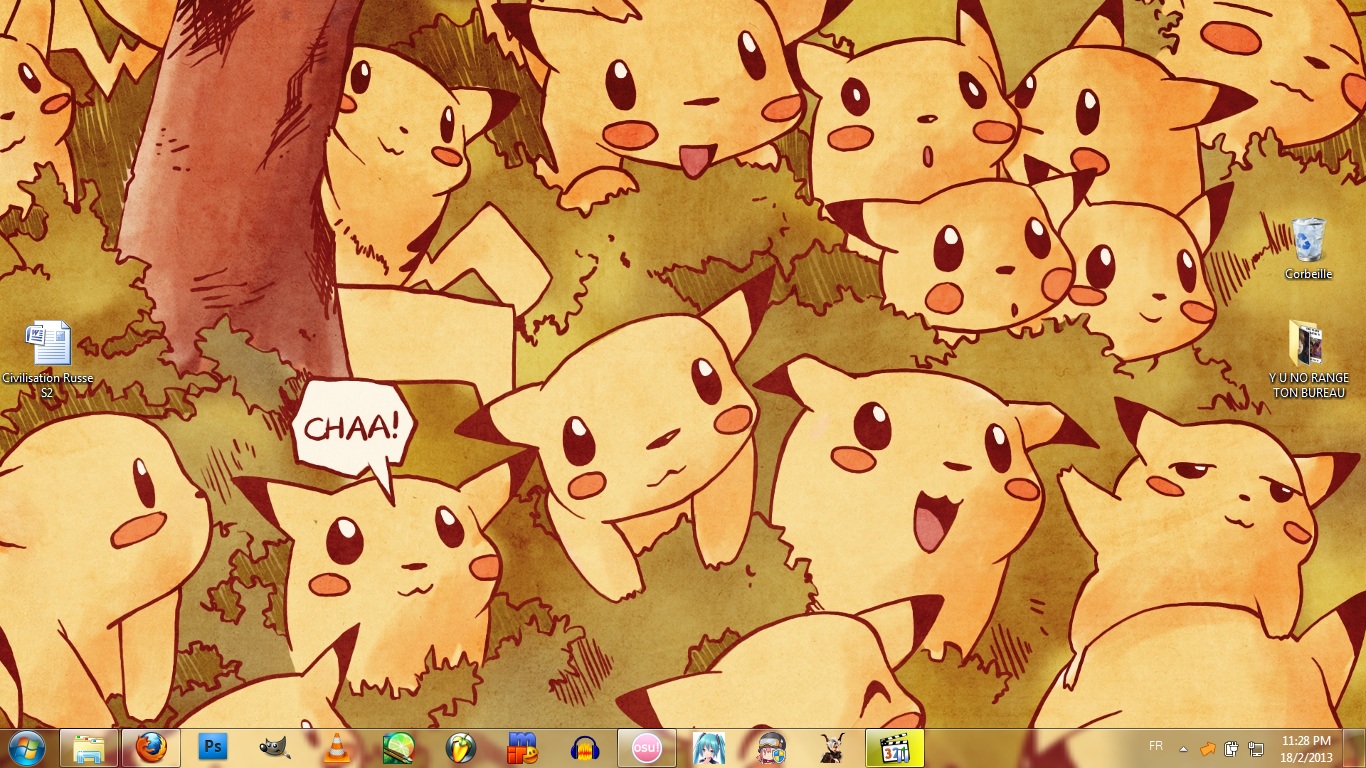
Task: Click the green round icon next to VLC
Action: [x=399, y=748]
